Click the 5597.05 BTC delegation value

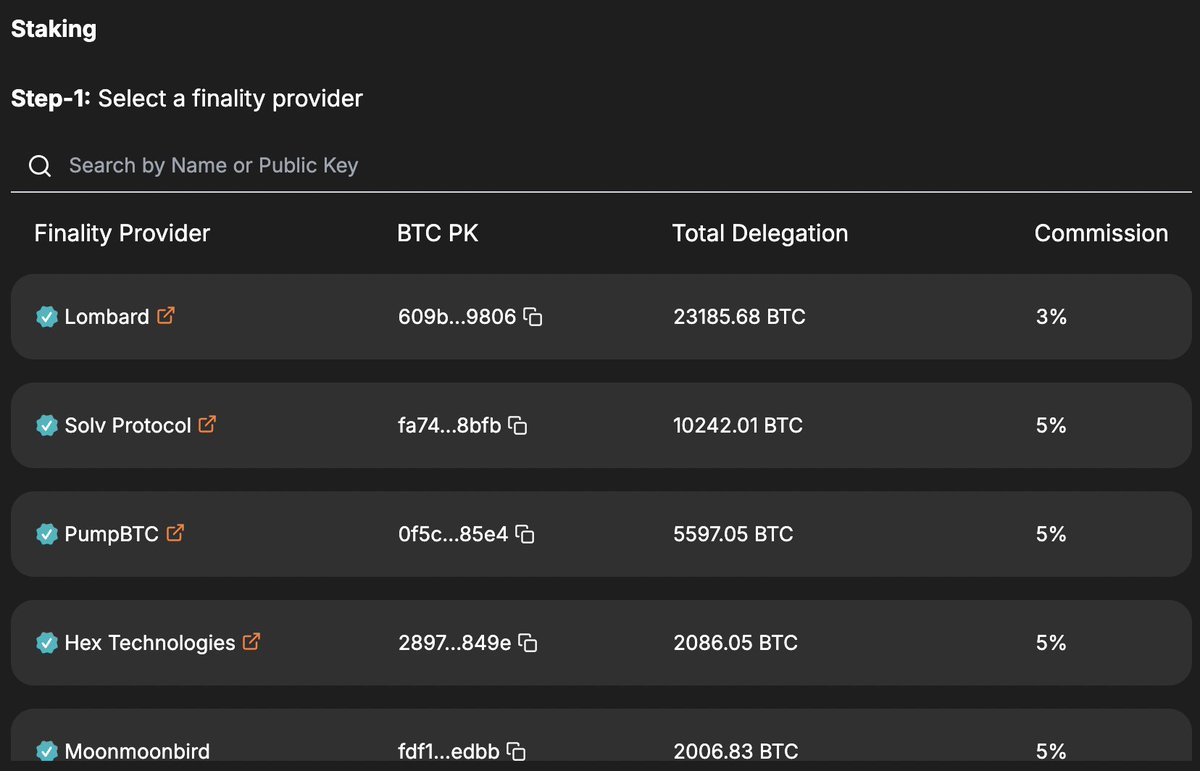click(x=733, y=535)
